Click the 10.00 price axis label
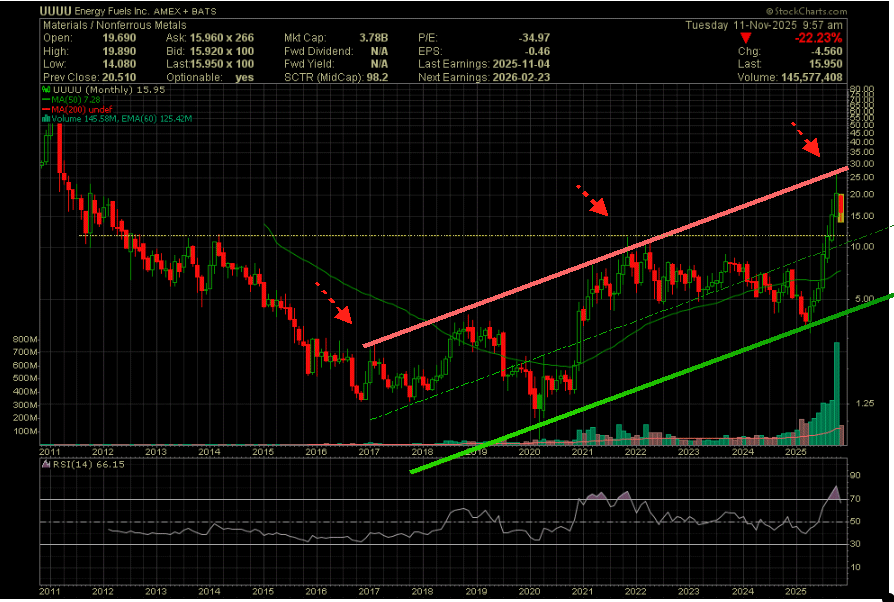 coord(862,247)
